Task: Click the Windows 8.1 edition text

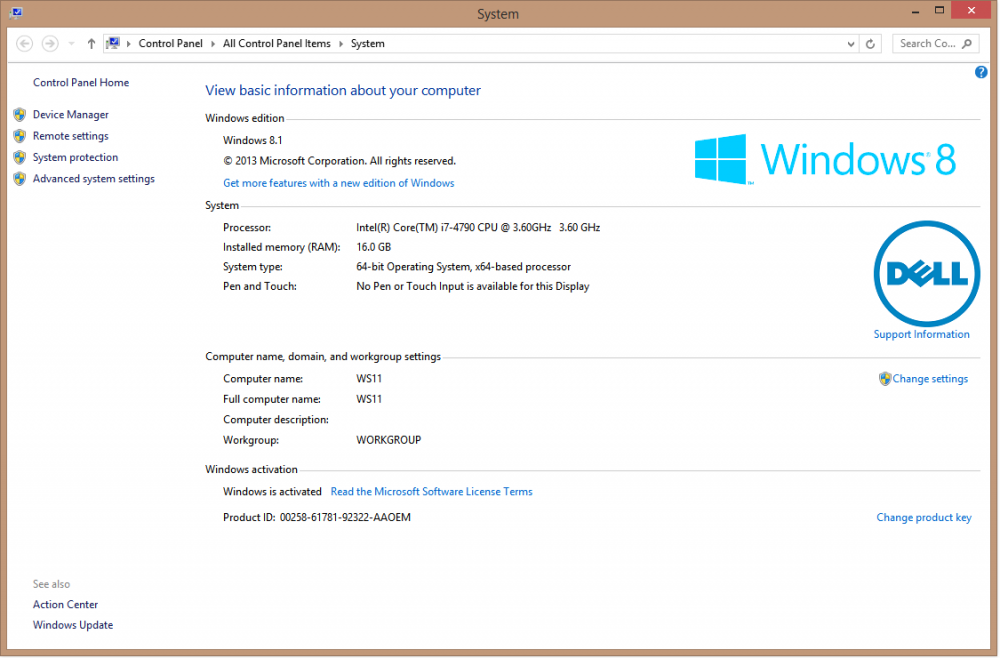Action: tap(253, 140)
